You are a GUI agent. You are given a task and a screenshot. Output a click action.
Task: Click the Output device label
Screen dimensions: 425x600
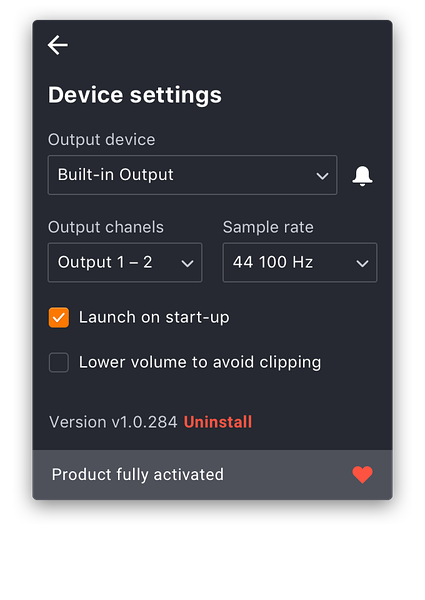pos(101,140)
